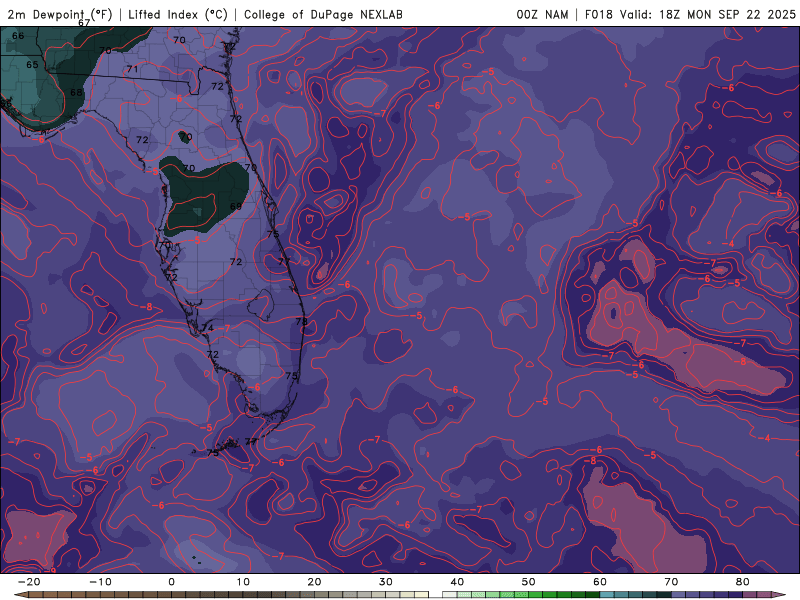The height and width of the screenshot is (600, 800).
Task: Click the "F018 Valid: 18Z MON SEP 22 2025" text
Action: point(690,14)
